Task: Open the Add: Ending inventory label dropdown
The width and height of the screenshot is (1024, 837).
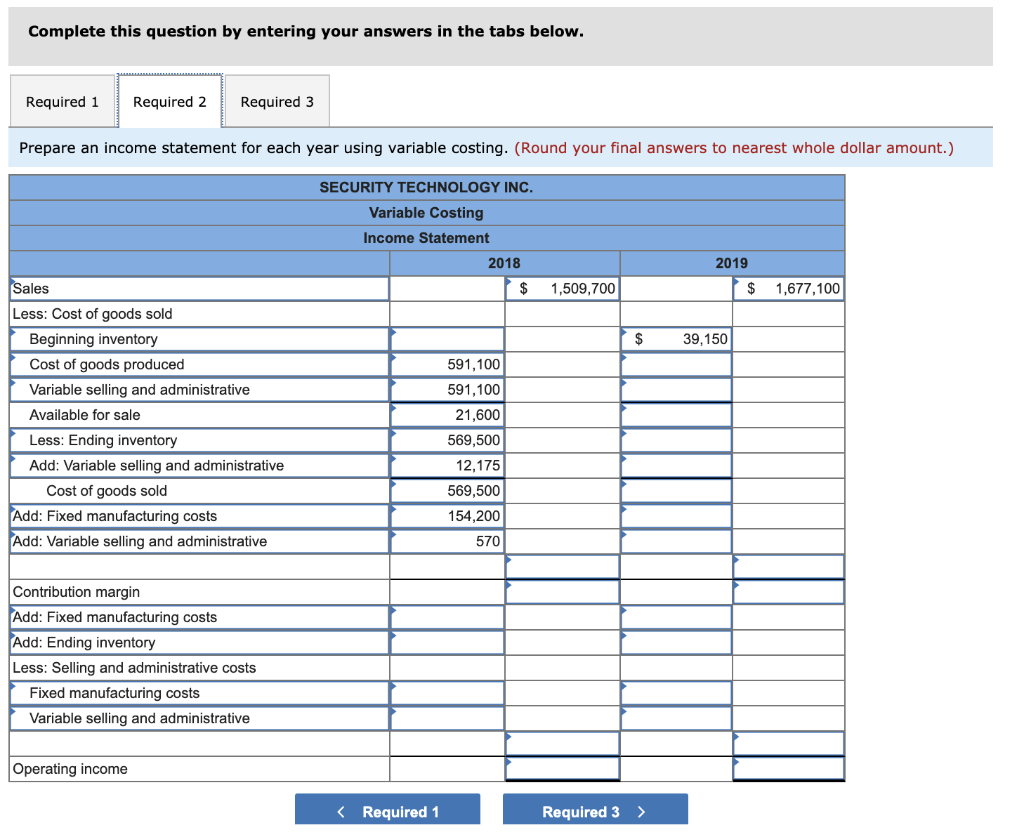Action: [200, 643]
